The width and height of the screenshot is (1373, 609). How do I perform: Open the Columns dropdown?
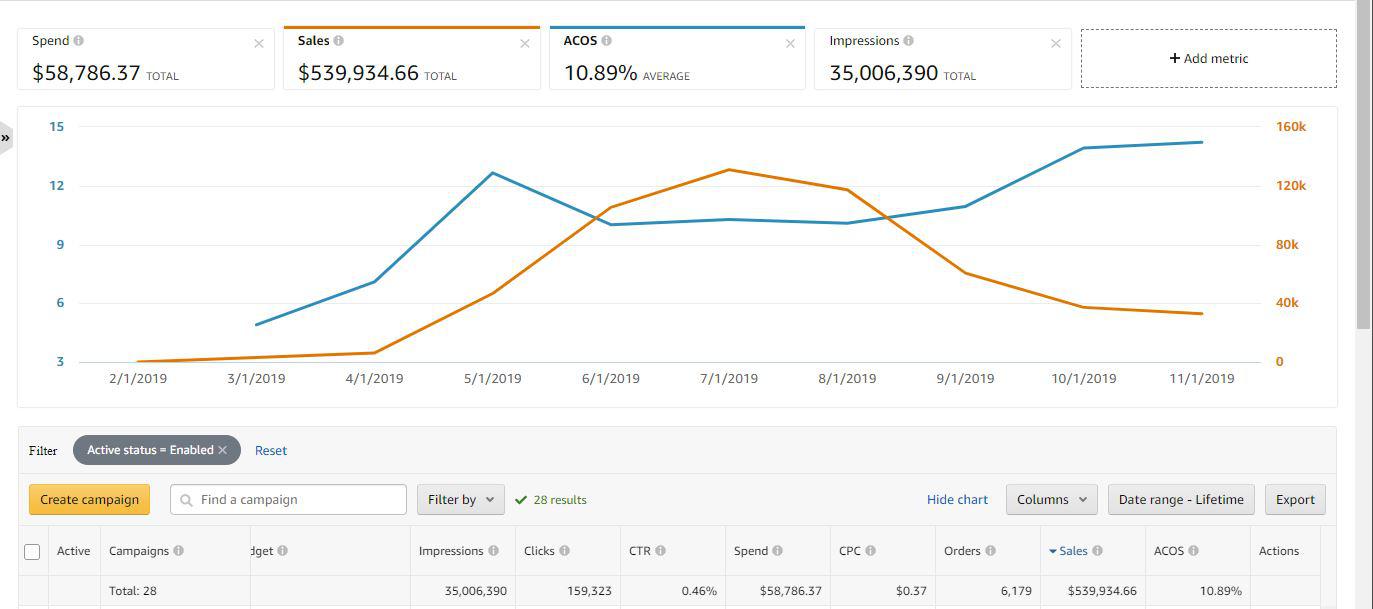tap(1051, 499)
